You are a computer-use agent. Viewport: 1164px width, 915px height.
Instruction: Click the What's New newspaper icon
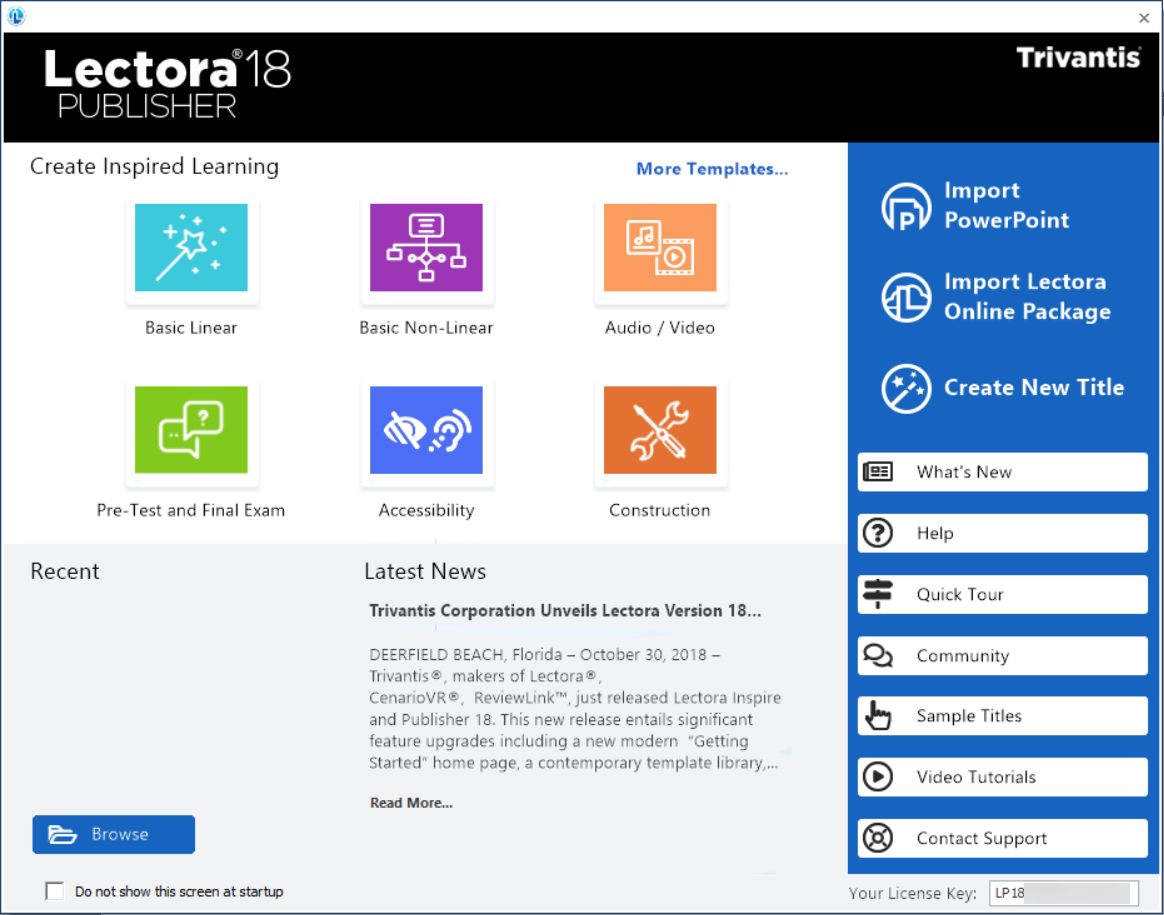[x=878, y=472]
